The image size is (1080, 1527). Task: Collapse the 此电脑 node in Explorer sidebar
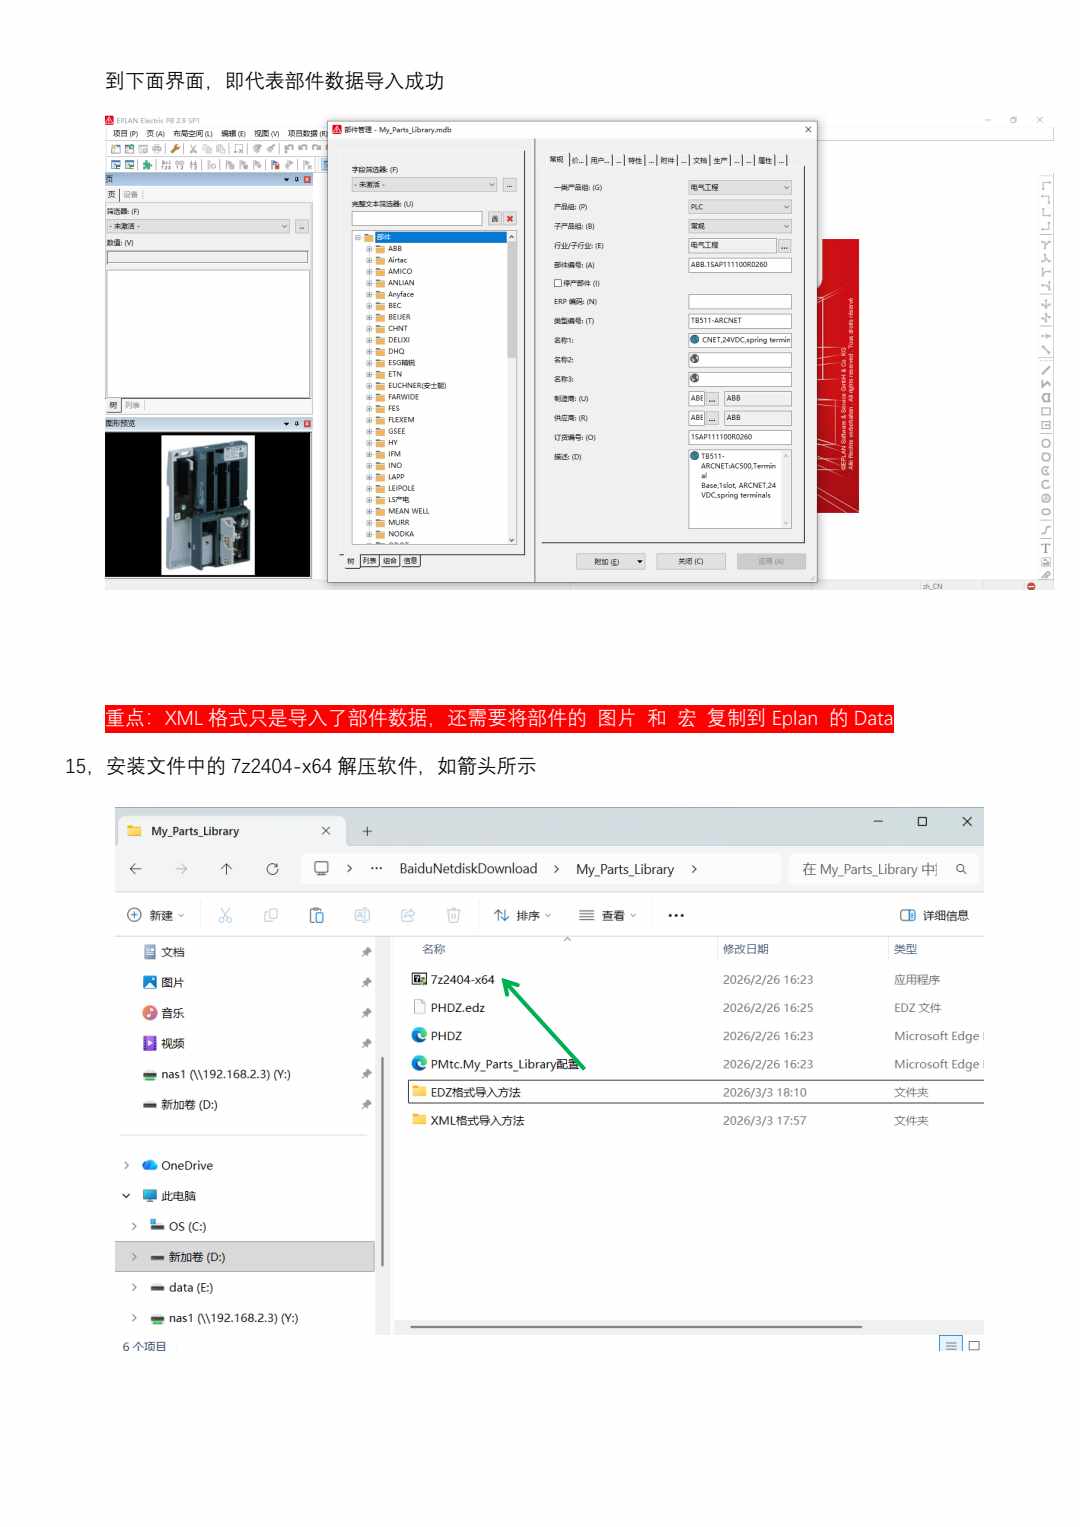[126, 1196]
